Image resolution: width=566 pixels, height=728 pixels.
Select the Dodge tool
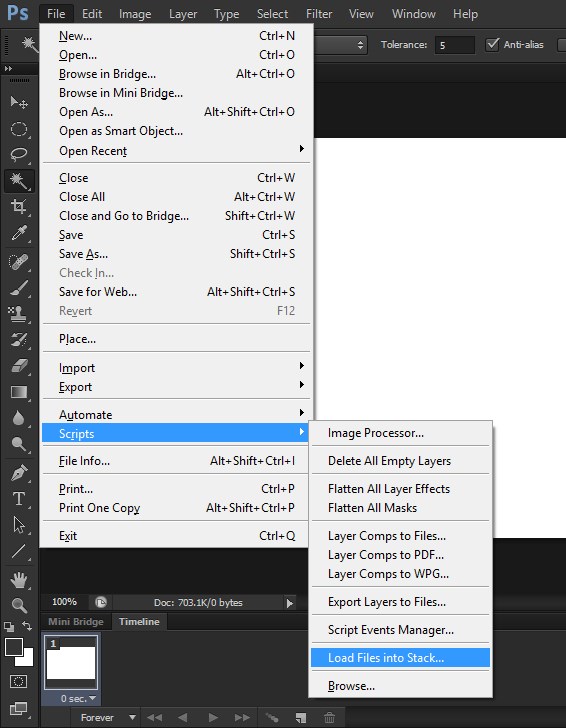(19, 444)
